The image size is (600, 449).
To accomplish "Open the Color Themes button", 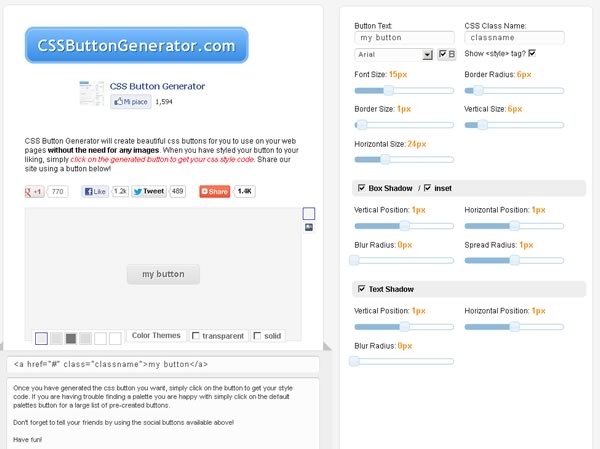I will click(x=156, y=336).
